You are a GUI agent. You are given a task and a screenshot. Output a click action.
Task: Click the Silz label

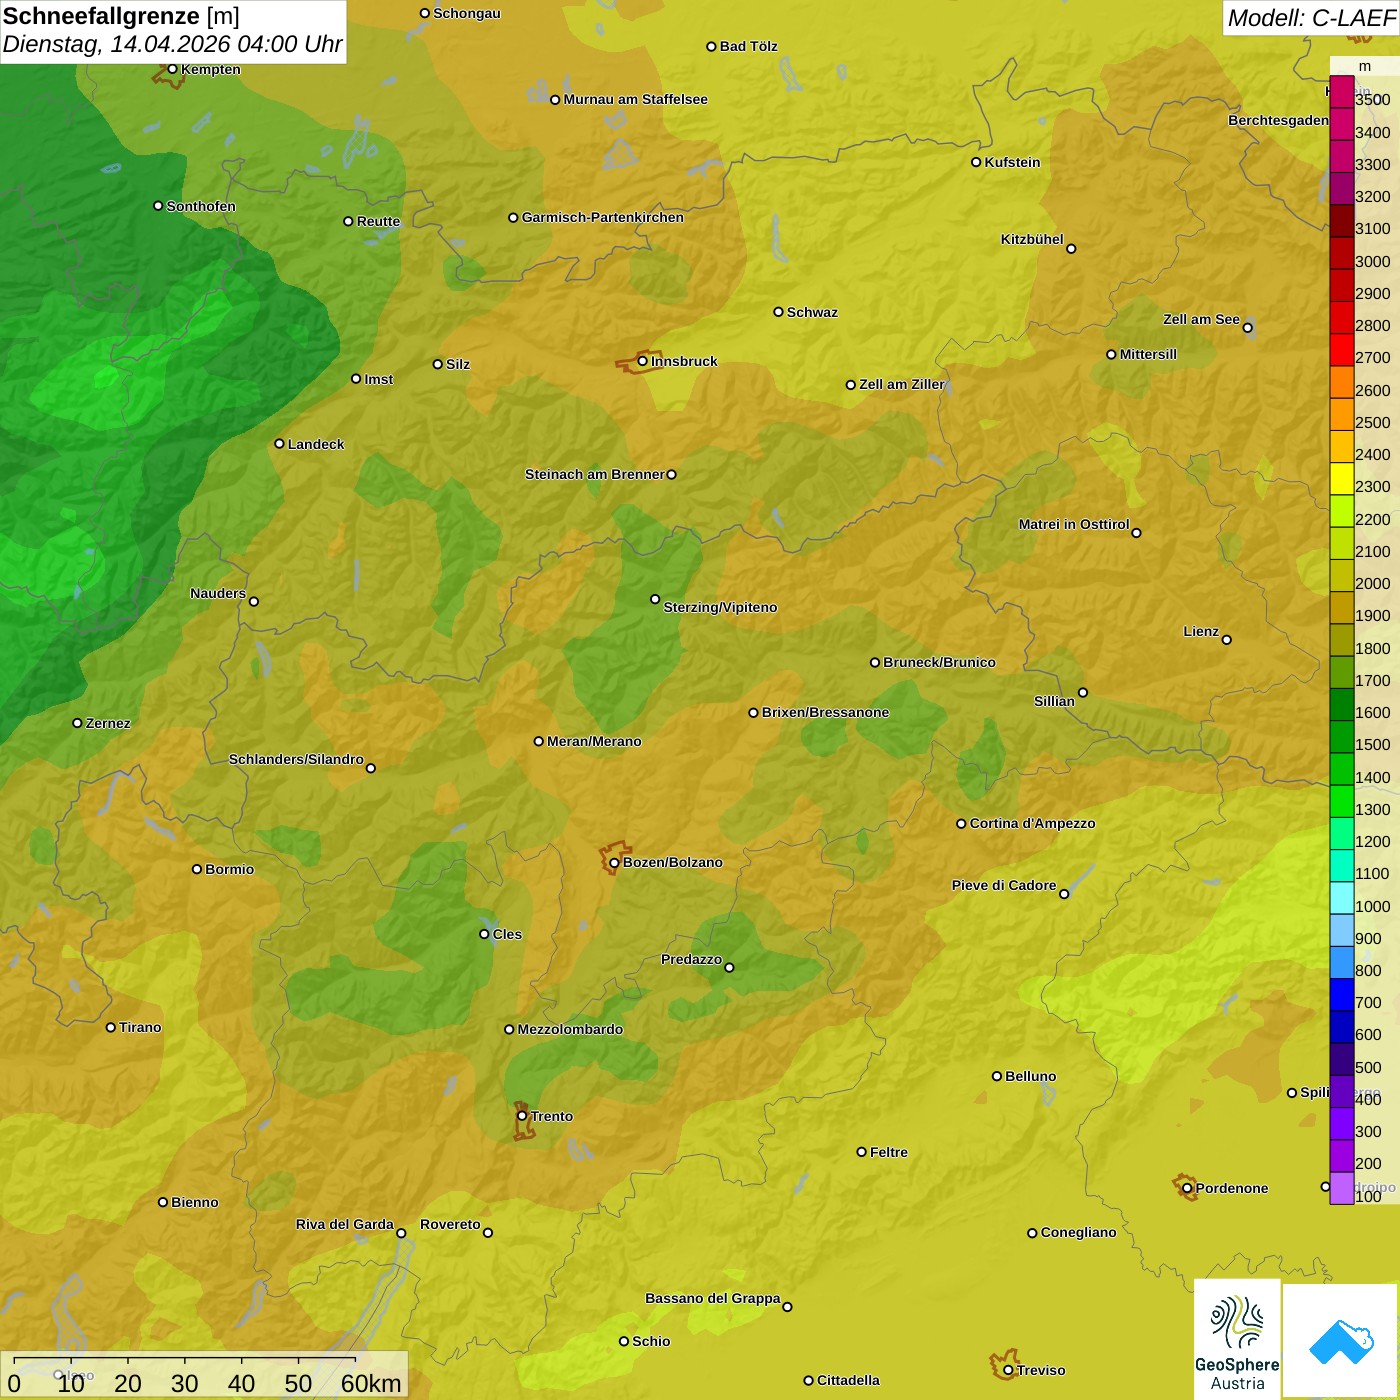[458, 364]
